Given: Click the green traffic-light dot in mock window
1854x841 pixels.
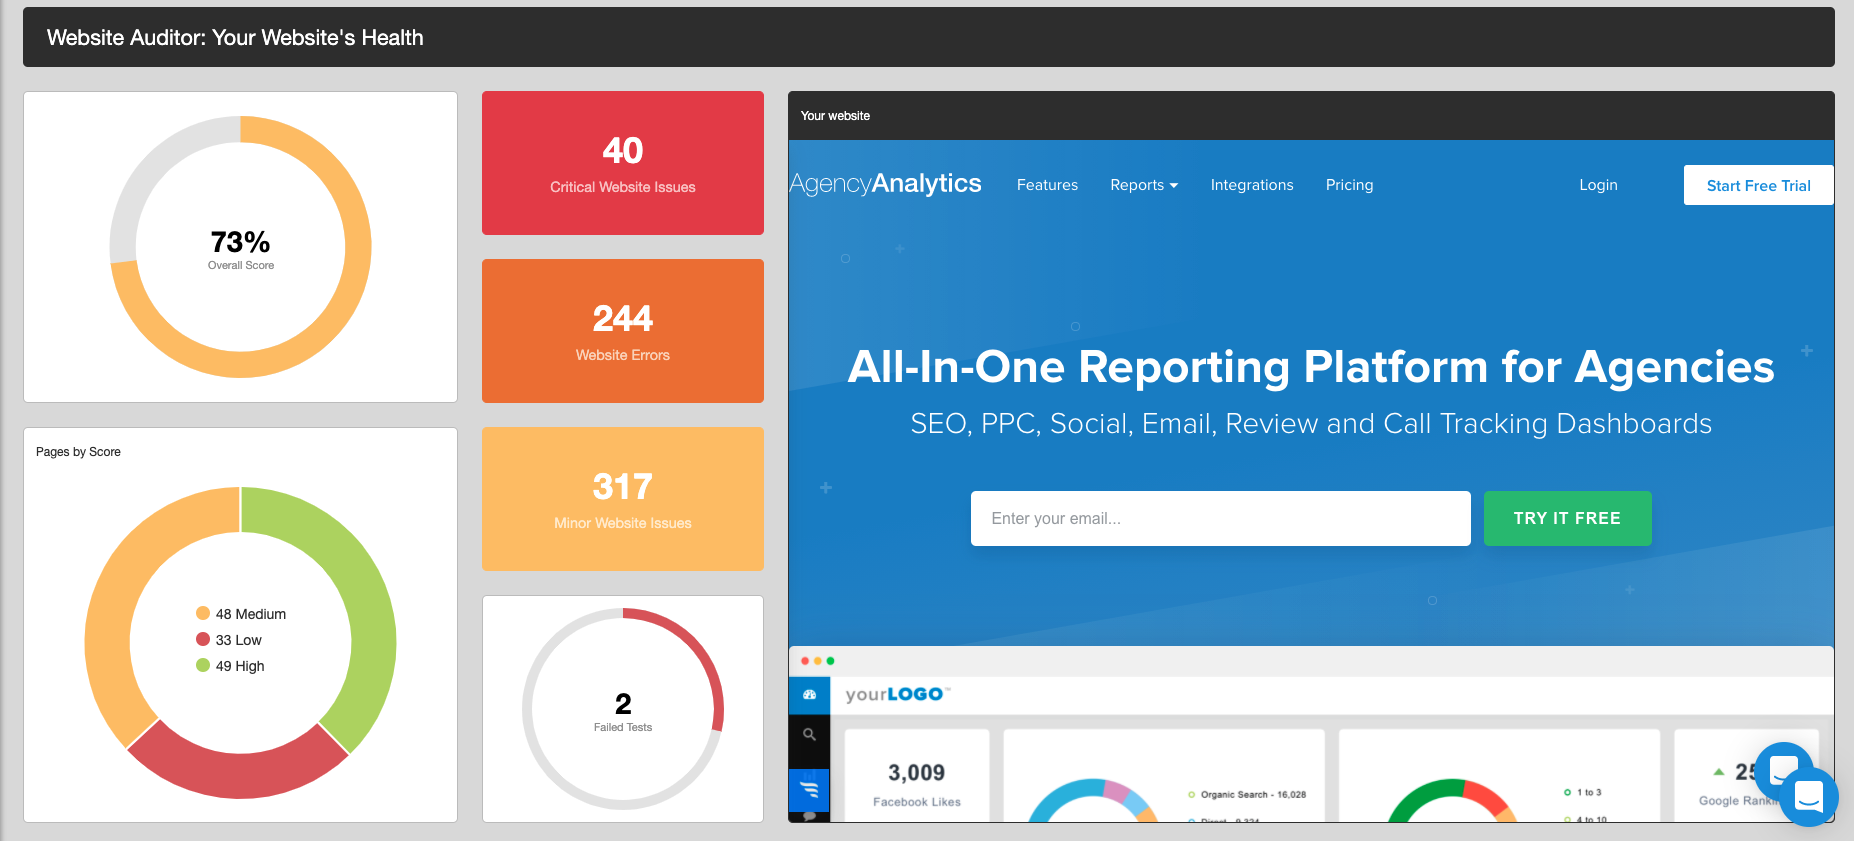Looking at the screenshot, I should point(831,661).
